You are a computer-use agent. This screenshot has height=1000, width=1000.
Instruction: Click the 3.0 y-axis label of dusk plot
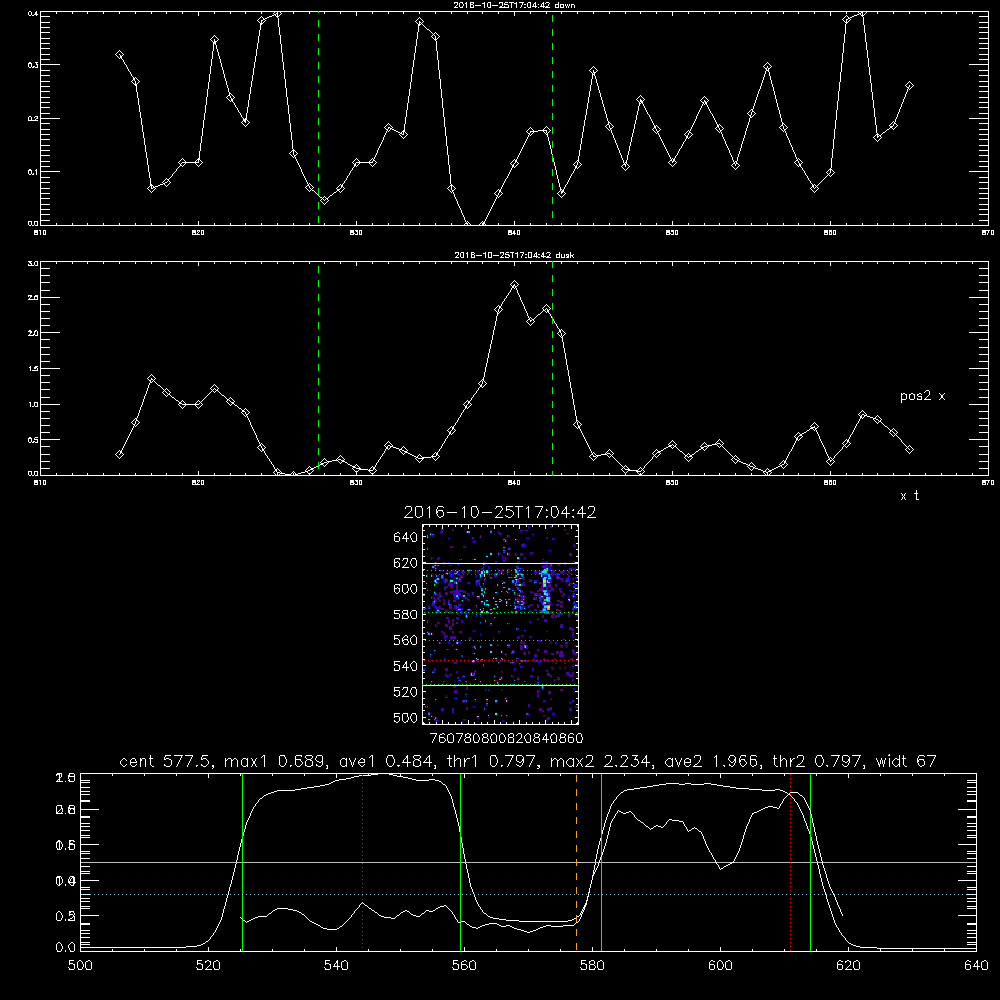(x=33, y=263)
